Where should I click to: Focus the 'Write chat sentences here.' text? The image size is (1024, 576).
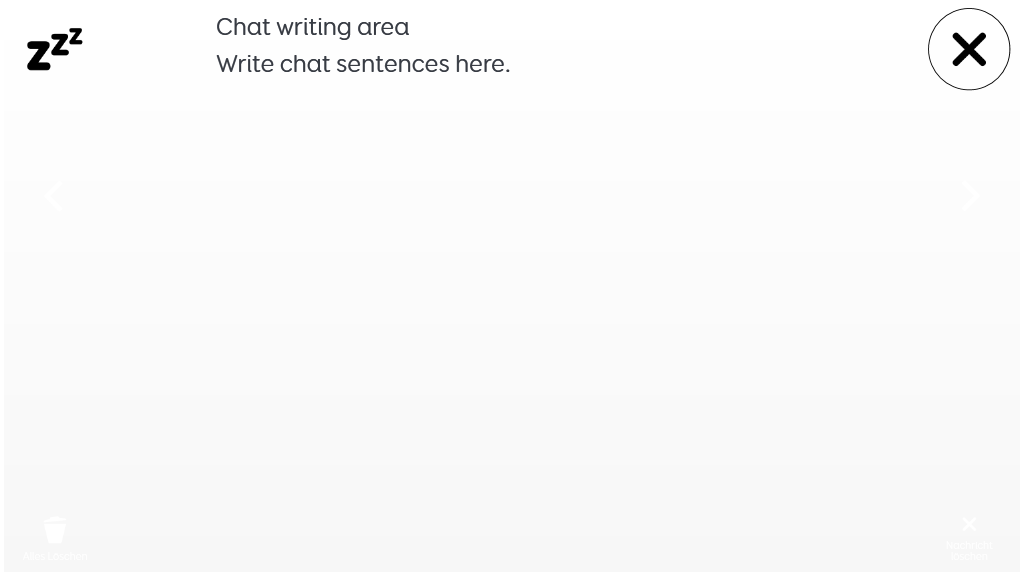[363, 64]
